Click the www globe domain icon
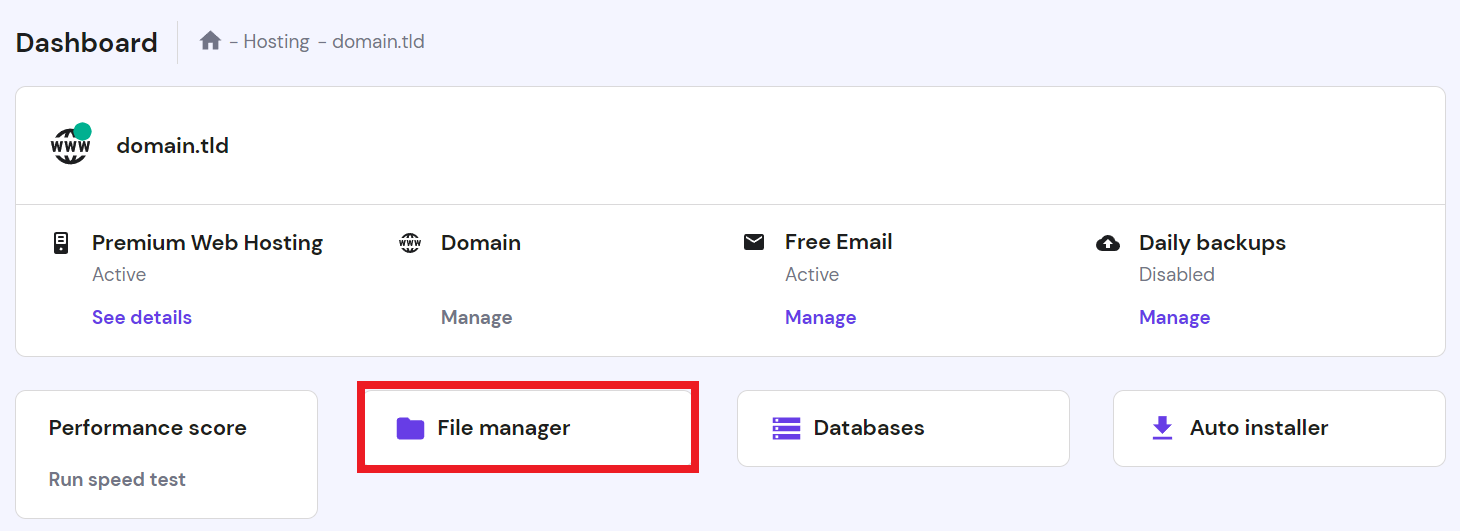Screen dimensions: 1460x531 (71, 146)
